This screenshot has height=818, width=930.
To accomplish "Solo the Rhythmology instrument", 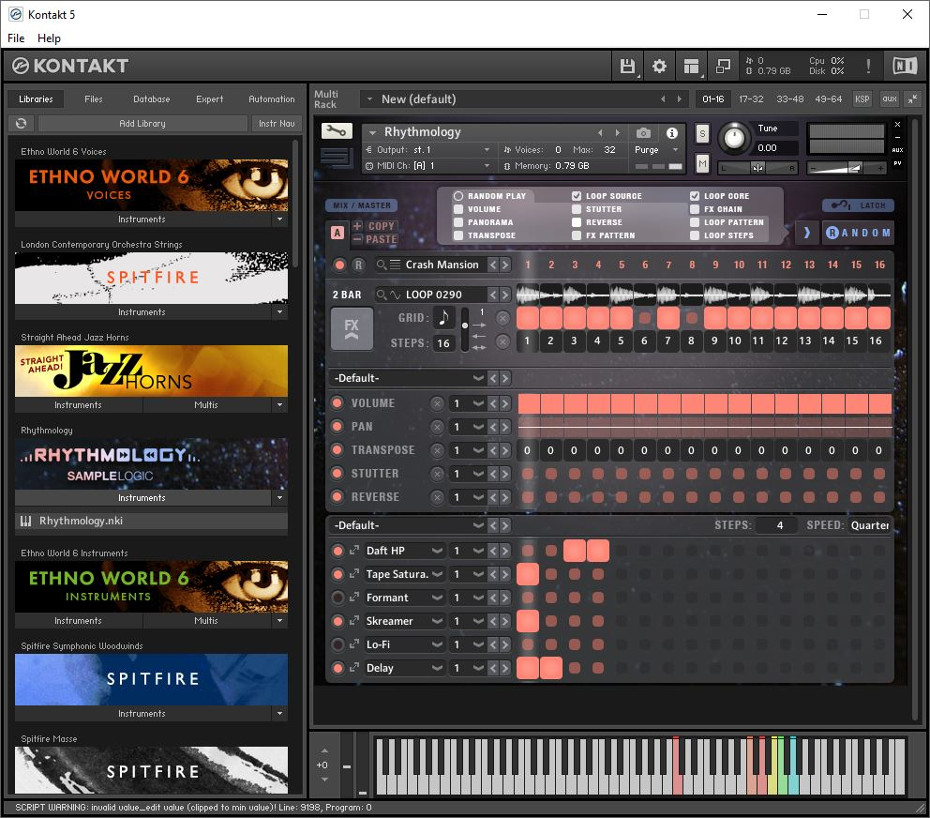I will coord(702,133).
